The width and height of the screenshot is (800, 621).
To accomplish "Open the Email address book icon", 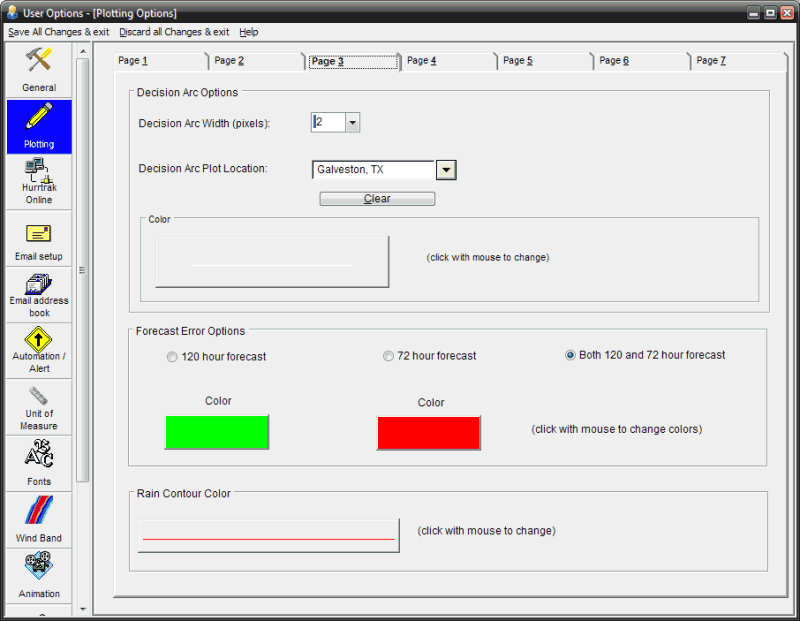I will click(x=39, y=286).
